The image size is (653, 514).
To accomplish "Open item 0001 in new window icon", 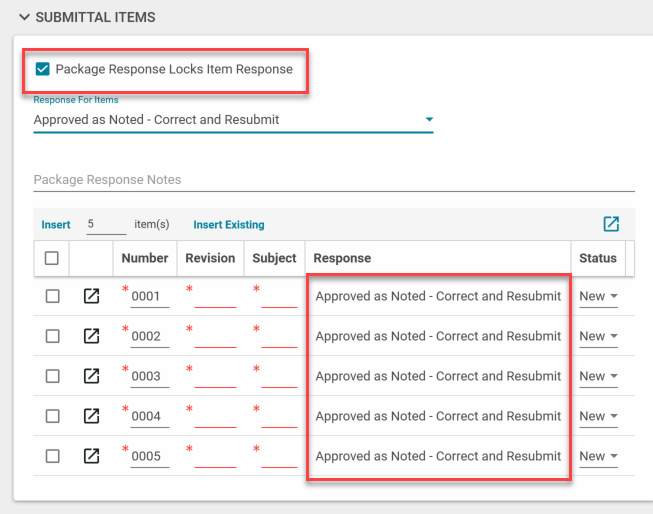I will click(91, 296).
